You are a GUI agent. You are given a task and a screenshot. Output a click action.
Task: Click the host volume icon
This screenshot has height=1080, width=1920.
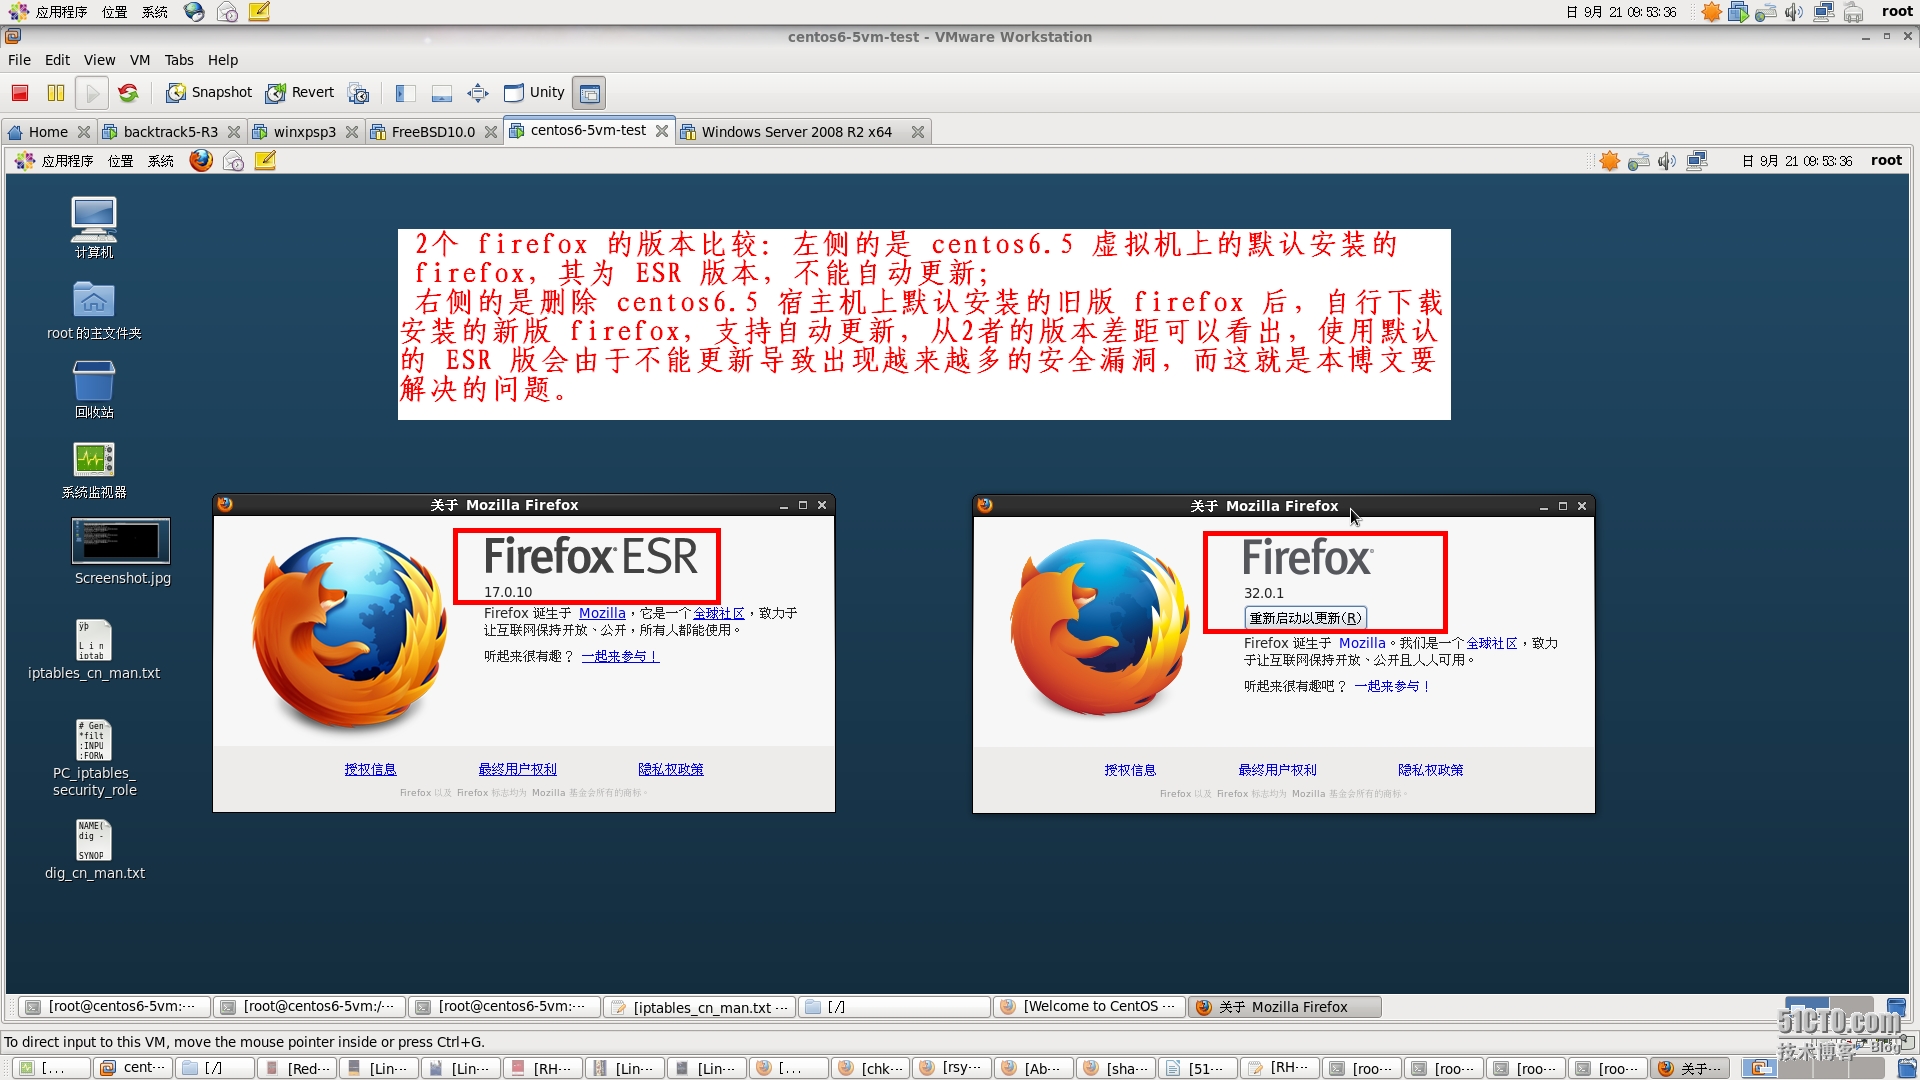[1794, 12]
